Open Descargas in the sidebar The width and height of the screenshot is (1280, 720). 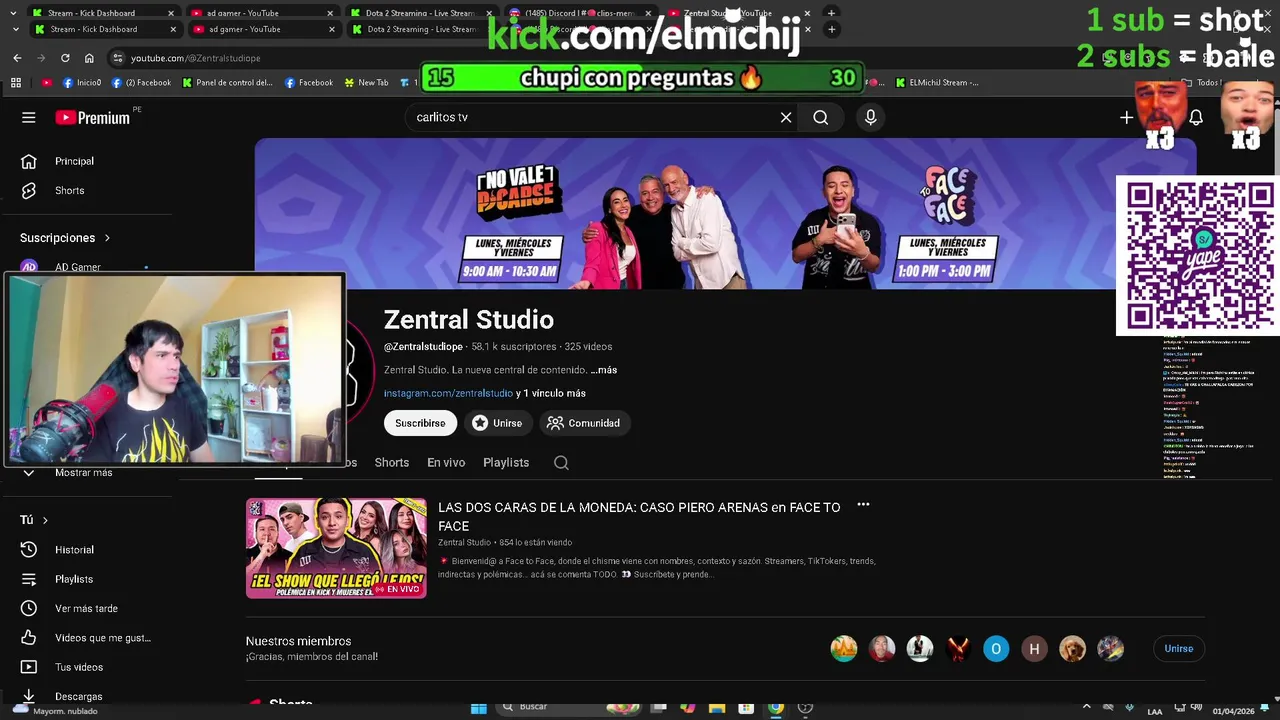coord(79,696)
